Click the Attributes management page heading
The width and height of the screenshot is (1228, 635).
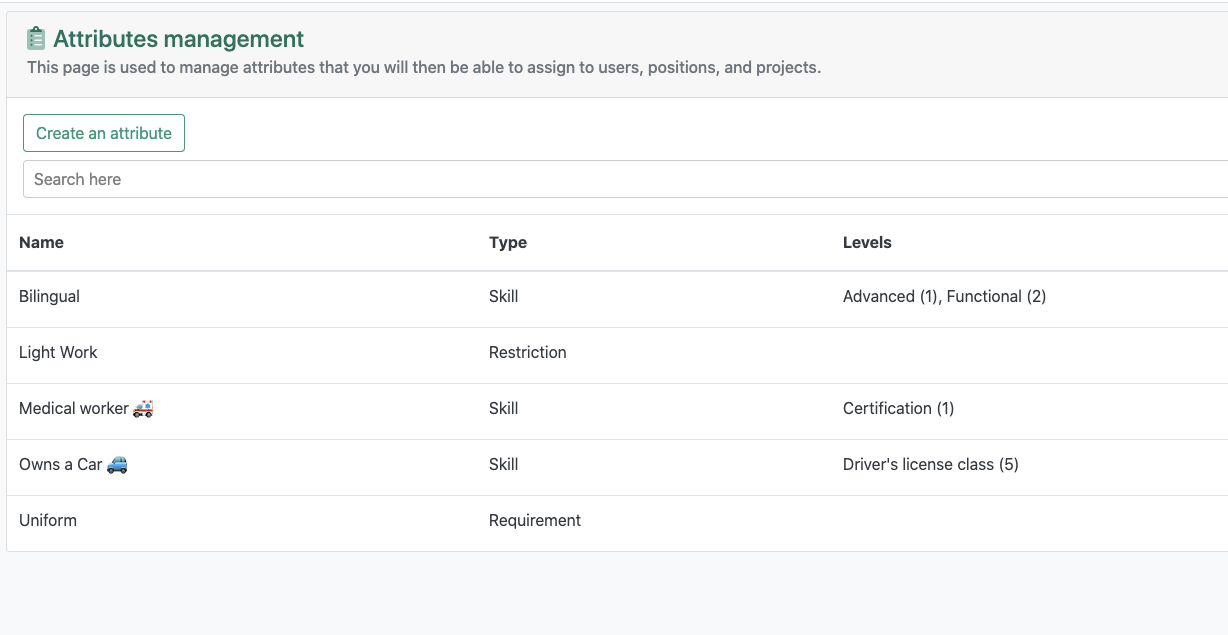(179, 39)
